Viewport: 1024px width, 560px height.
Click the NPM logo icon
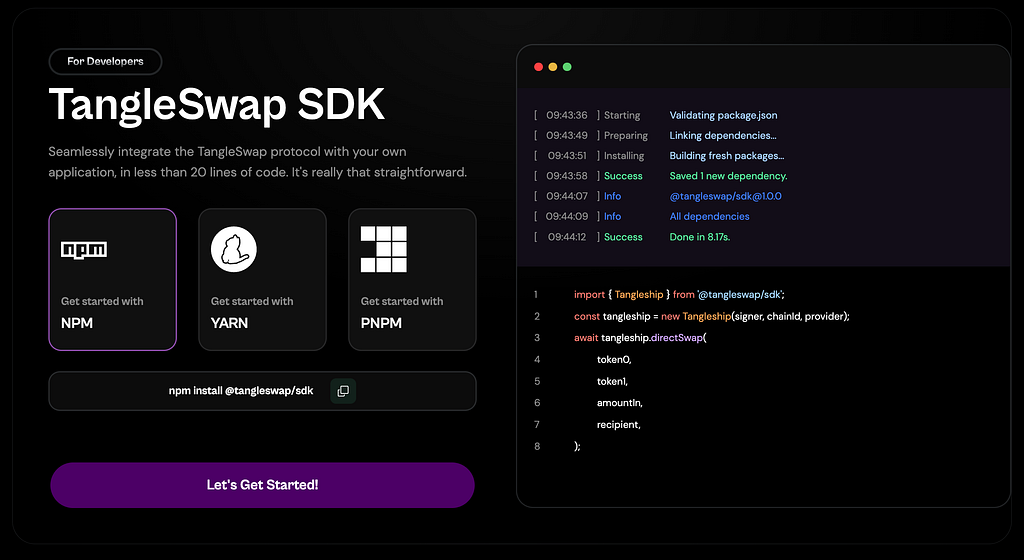(84, 250)
